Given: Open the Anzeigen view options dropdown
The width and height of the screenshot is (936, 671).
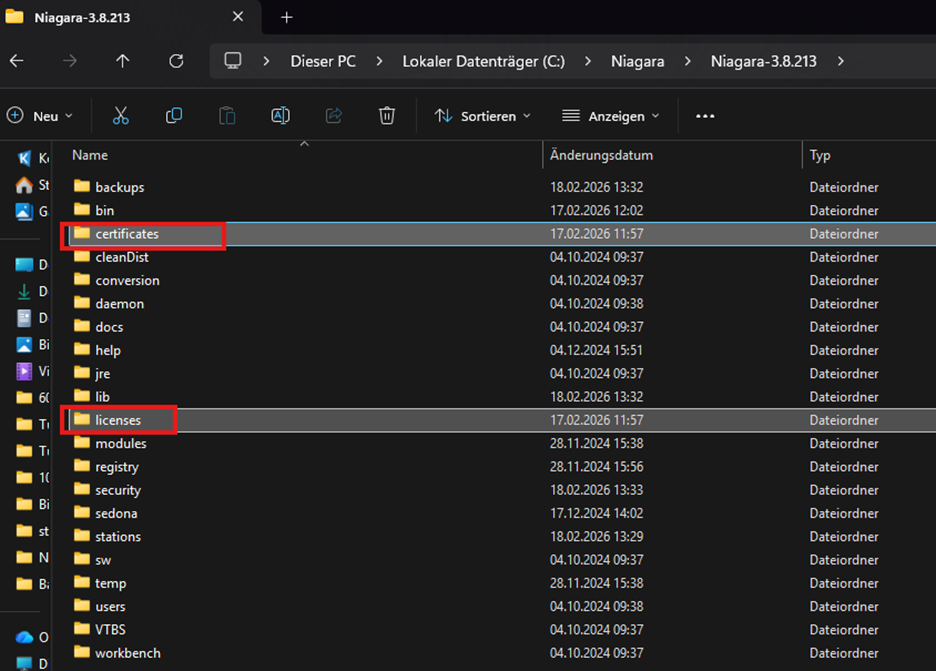Looking at the screenshot, I should click(611, 116).
